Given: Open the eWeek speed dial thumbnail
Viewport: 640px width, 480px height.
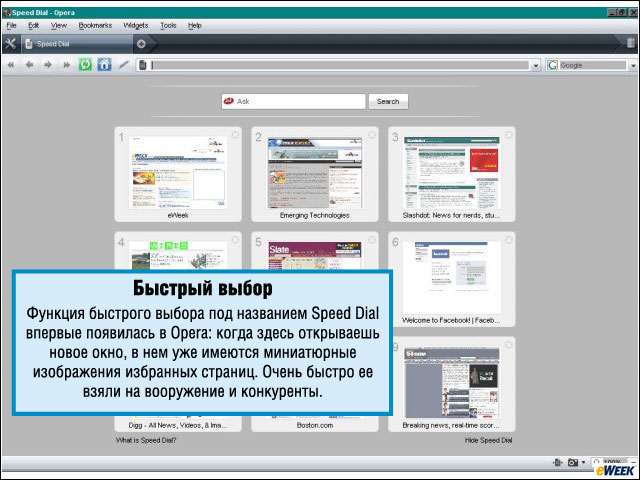Looking at the screenshot, I should pos(178,172).
